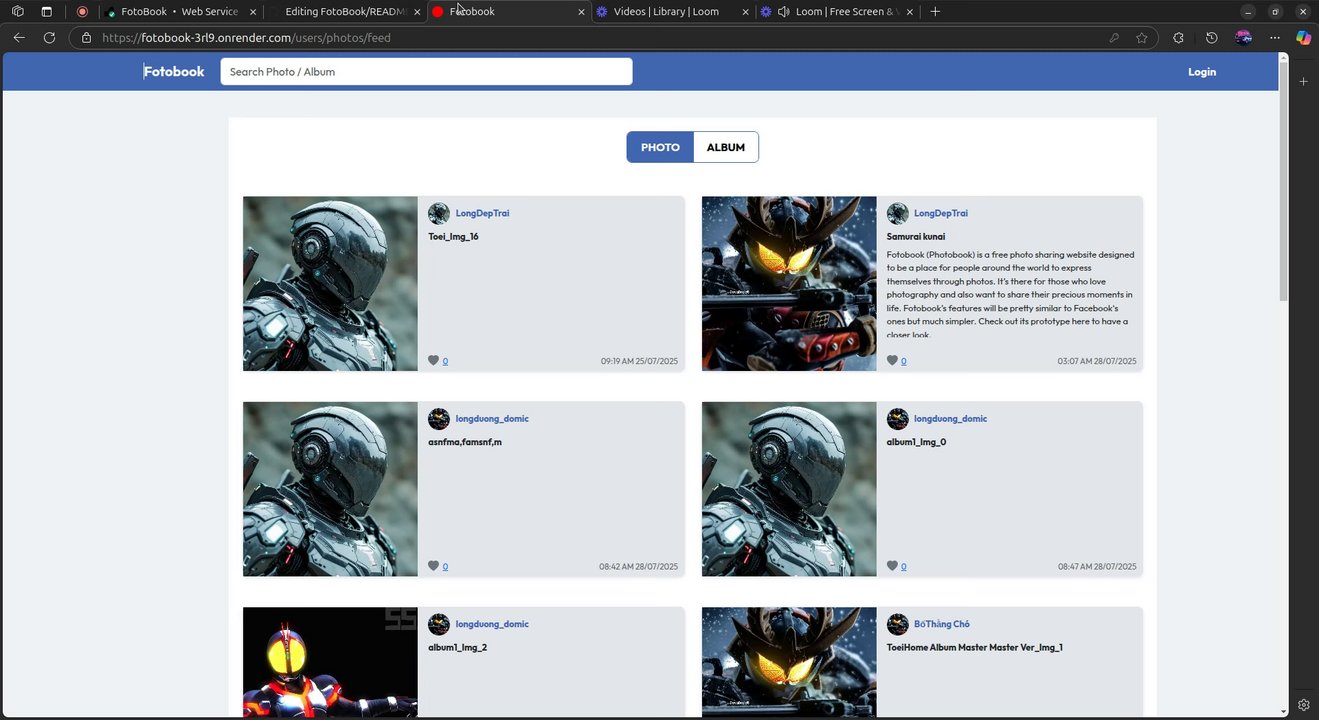View site information lock icon
Screen dimensions: 1319x720
[x=86, y=38]
